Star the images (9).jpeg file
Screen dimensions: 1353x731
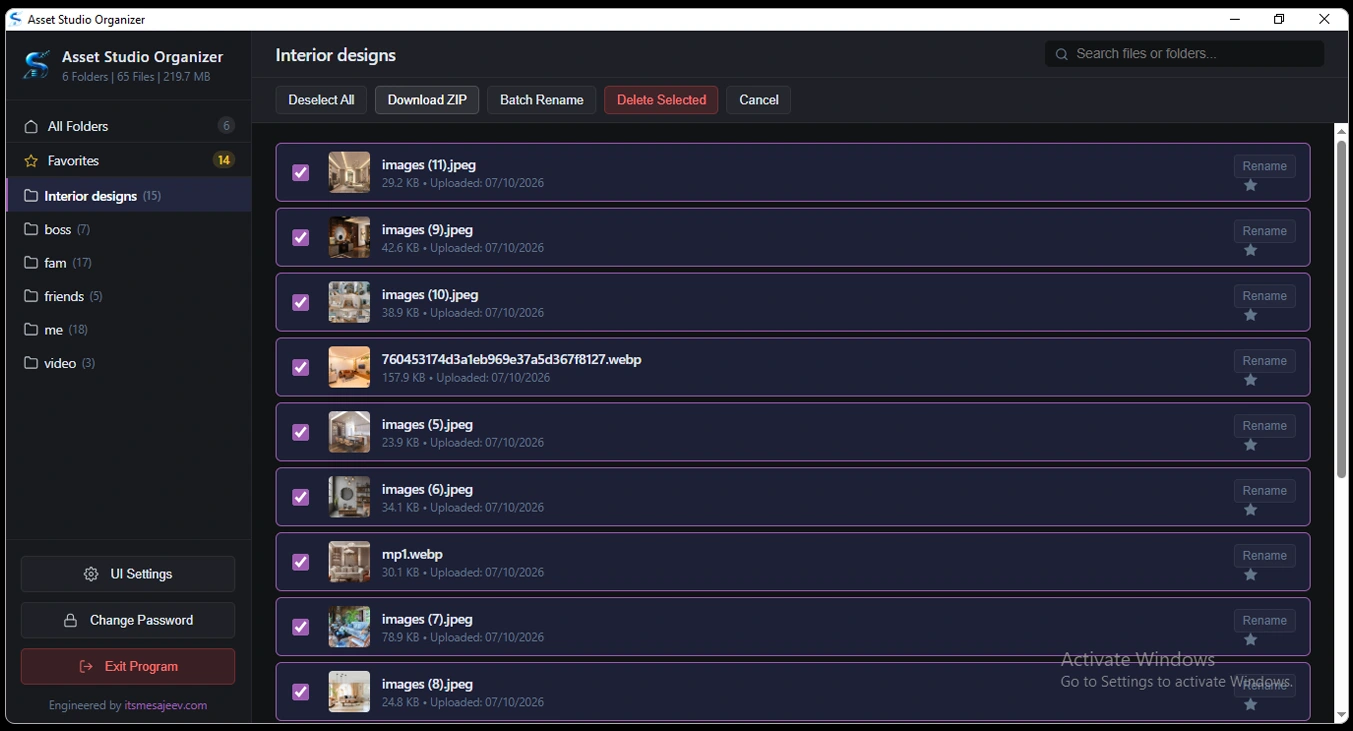[1250, 251]
